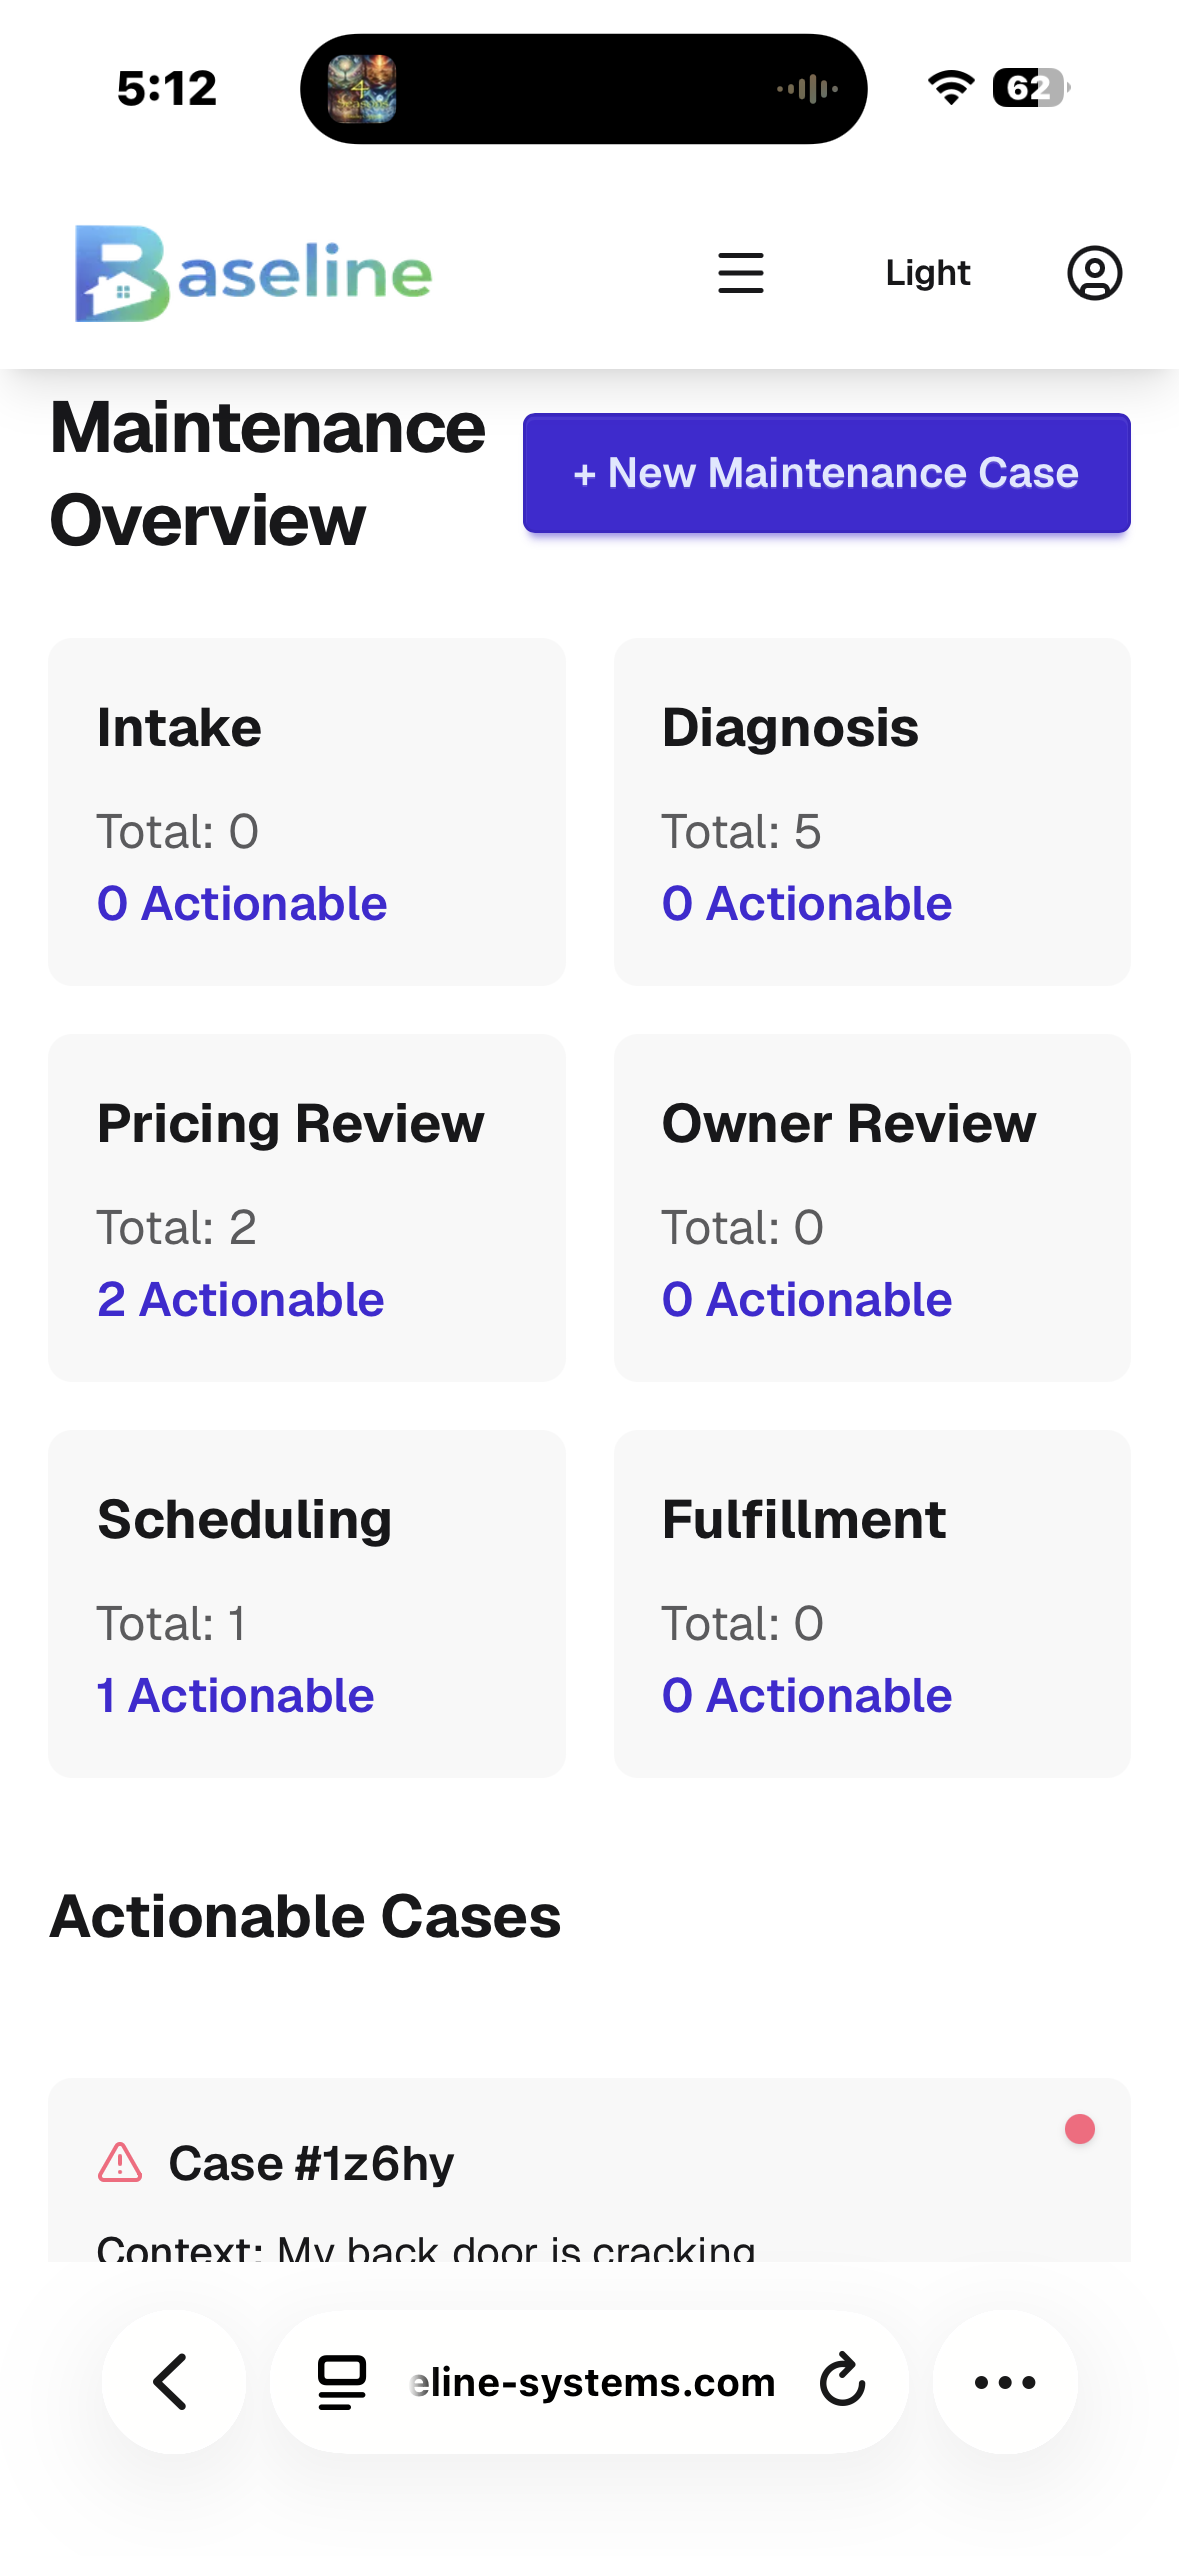
Task: Tap the audio waveform indicator in Dynamic Island
Action: [807, 89]
